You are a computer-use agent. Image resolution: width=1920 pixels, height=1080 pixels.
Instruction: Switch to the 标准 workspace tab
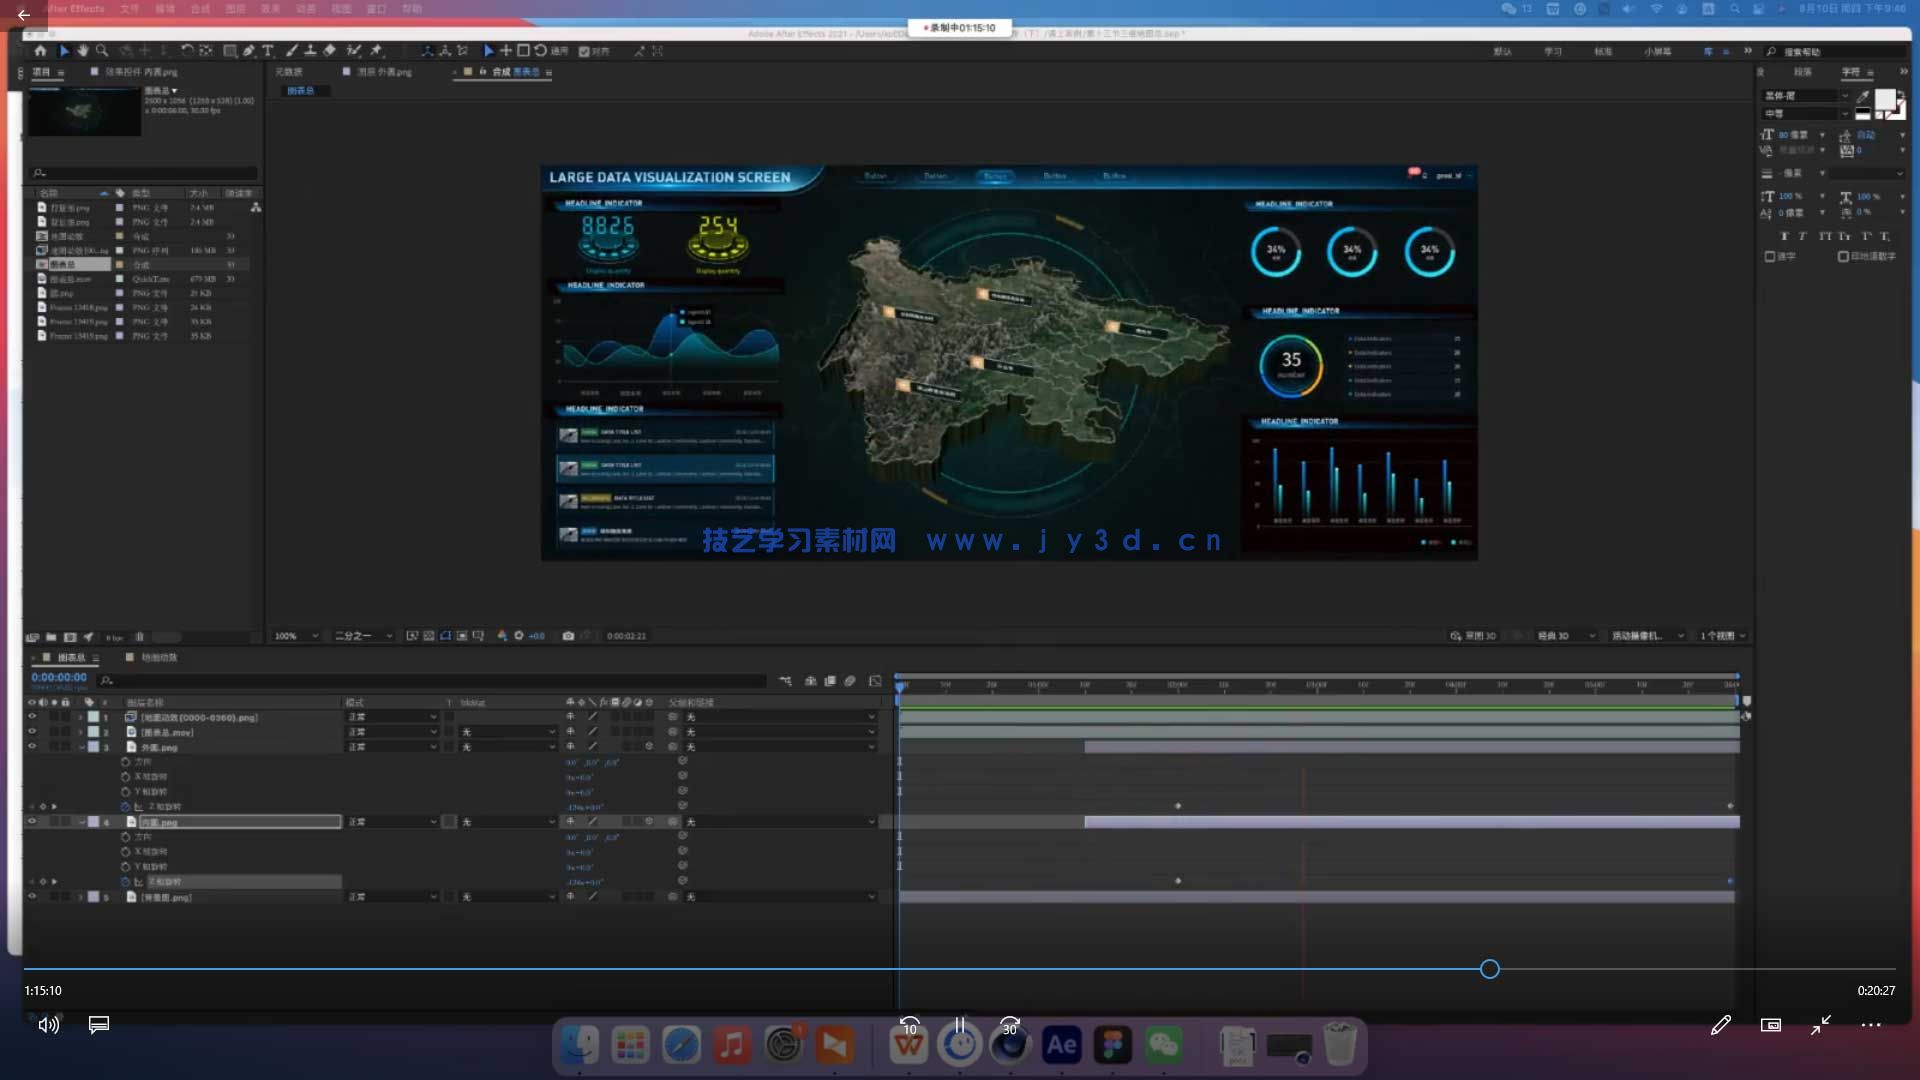(1603, 51)
